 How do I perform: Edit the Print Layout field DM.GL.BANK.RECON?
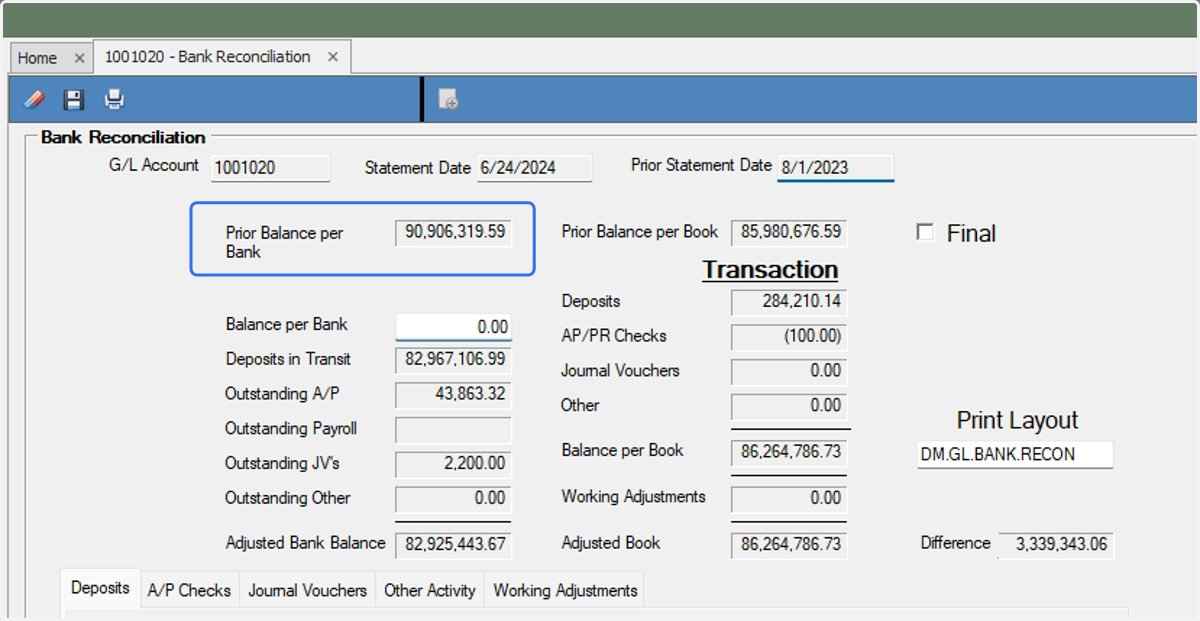point(1015,454)
